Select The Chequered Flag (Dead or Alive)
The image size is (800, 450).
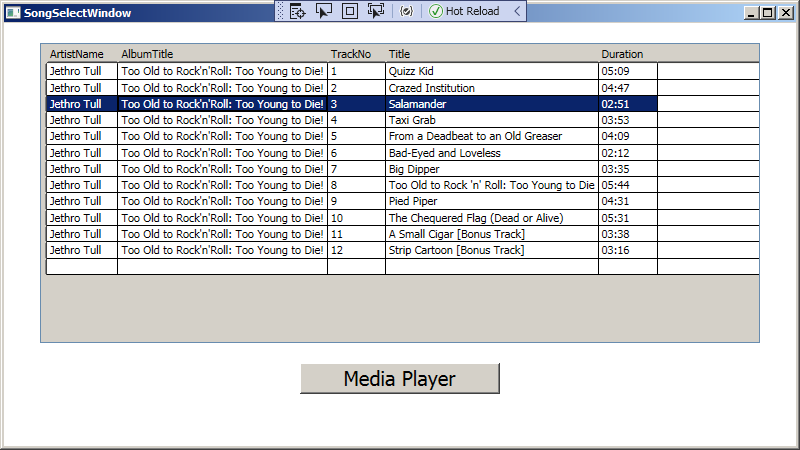[492, 218]
